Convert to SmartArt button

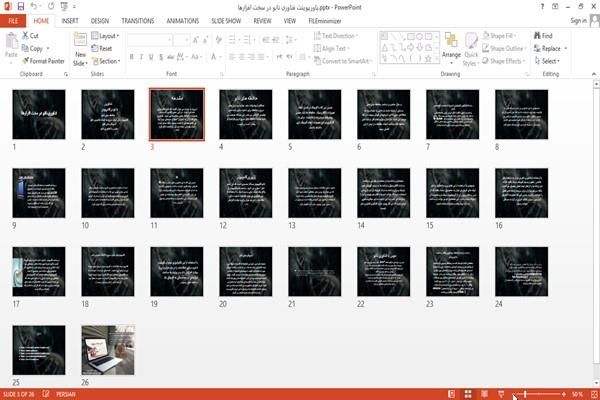[343, 61]
